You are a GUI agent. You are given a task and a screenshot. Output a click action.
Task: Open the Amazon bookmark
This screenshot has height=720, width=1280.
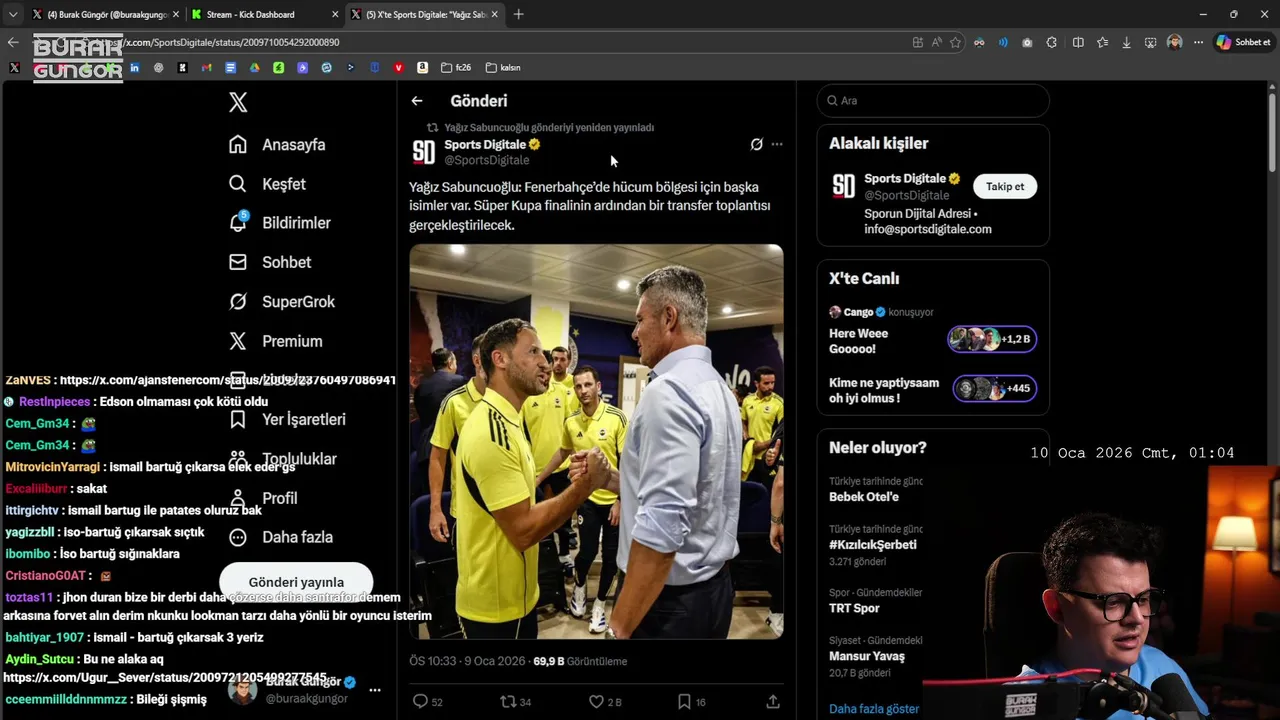tap(422, 68)
